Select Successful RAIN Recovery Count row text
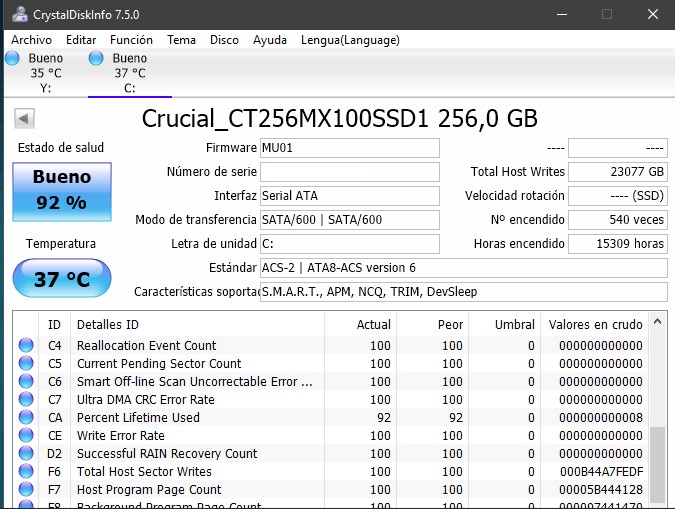Image resolution: width=675 pixels, height=509 pixels. click(x=167, y=453)
